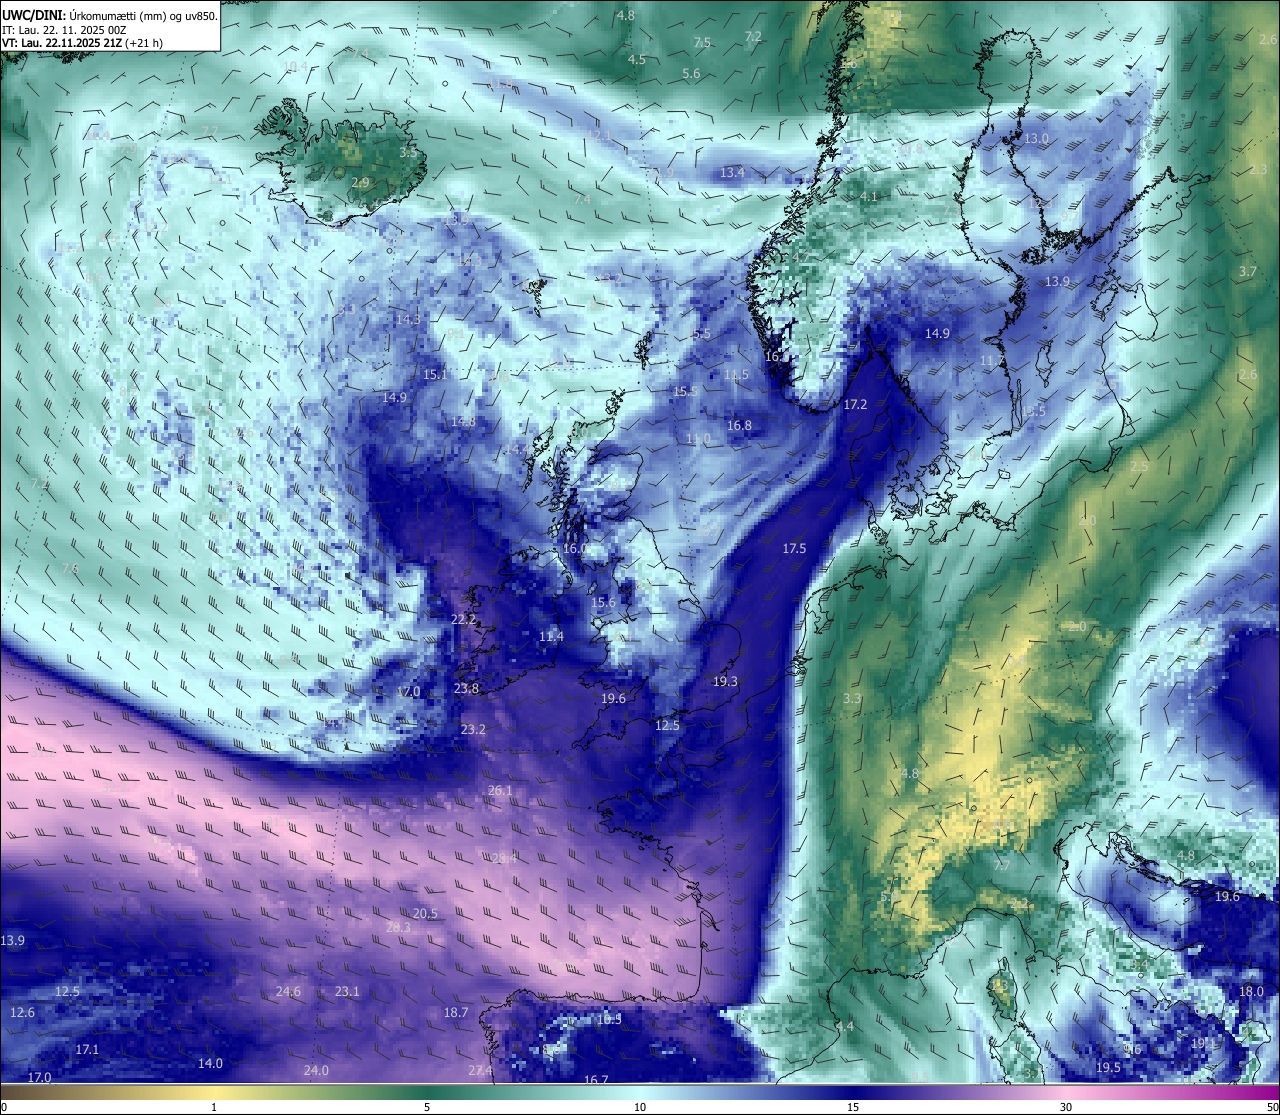This screenshot has height=1115, width=1280.
Task: Click the 11.5 value on the map
Action: pos(736,375)
